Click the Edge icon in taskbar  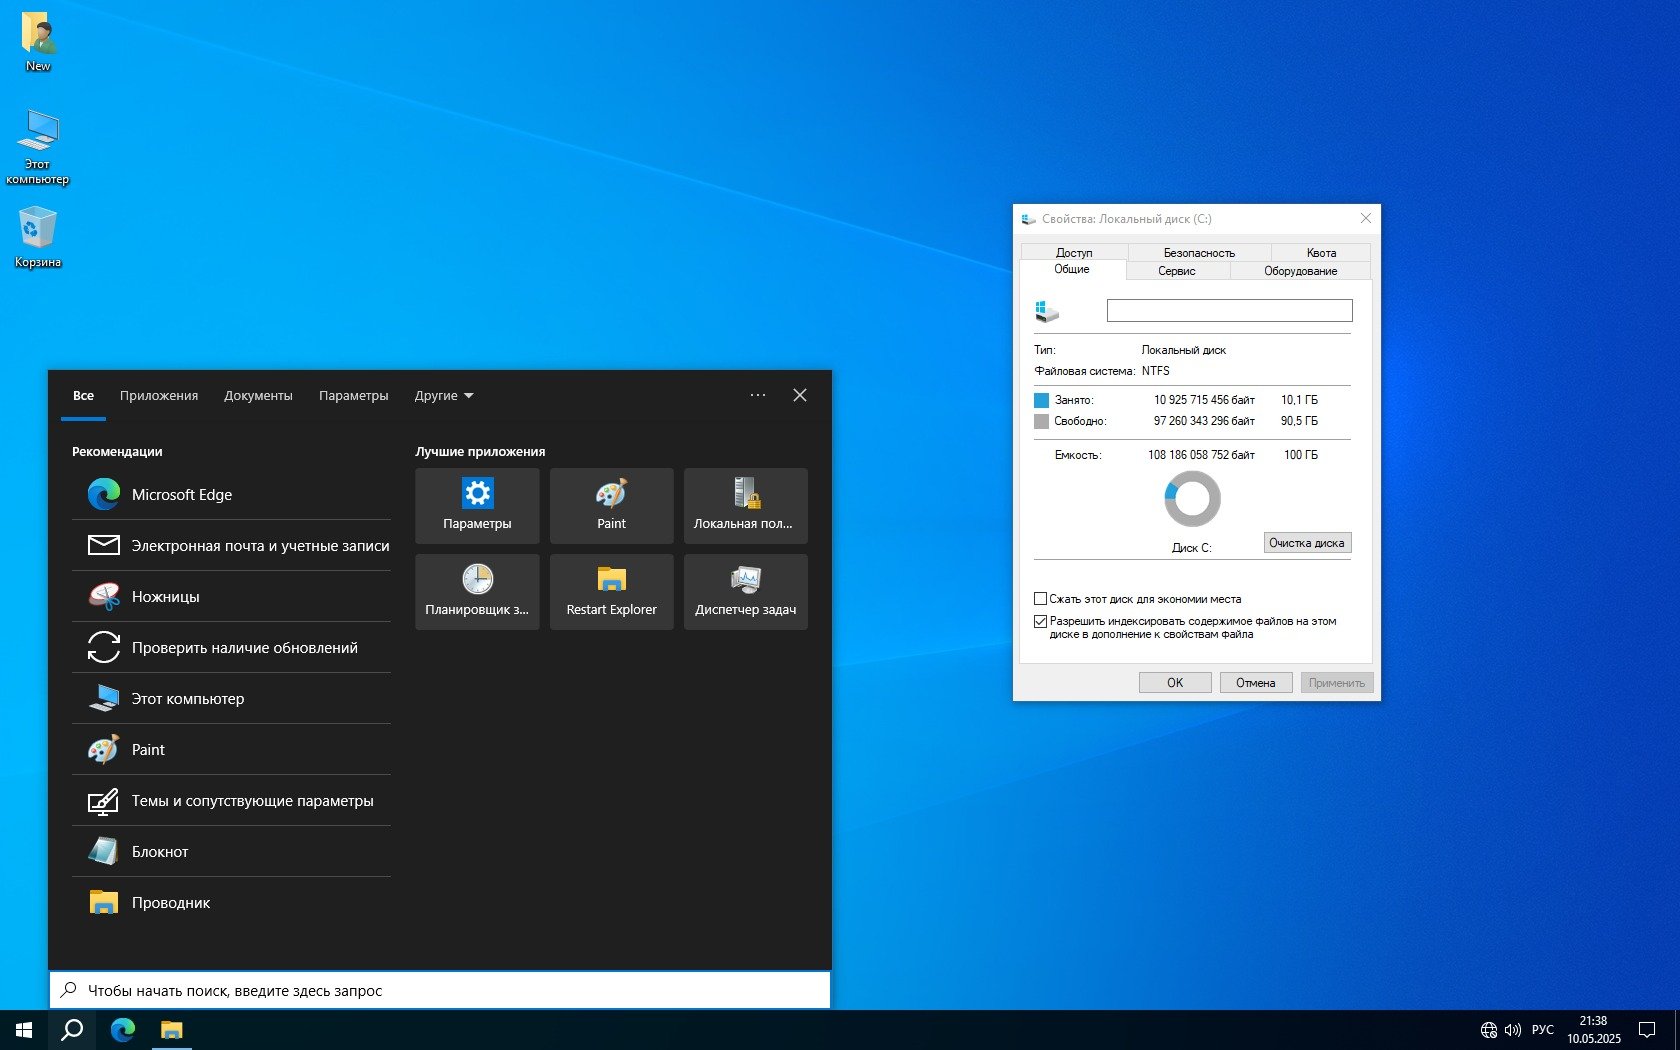(123, 1030)
